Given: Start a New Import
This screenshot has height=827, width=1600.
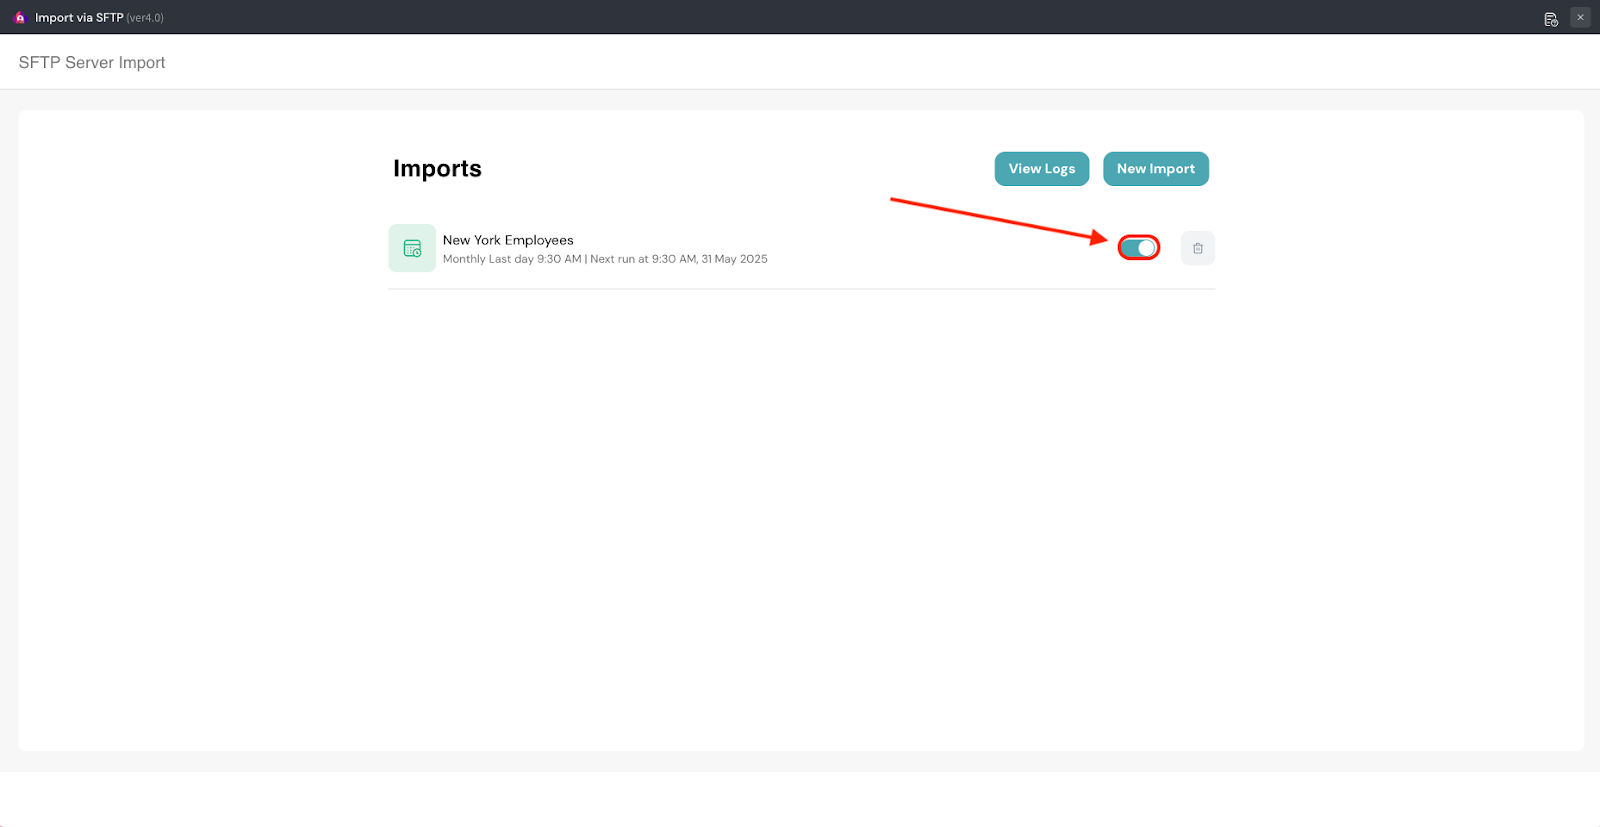Looking at the screenshot, I should click(1155, 169).
